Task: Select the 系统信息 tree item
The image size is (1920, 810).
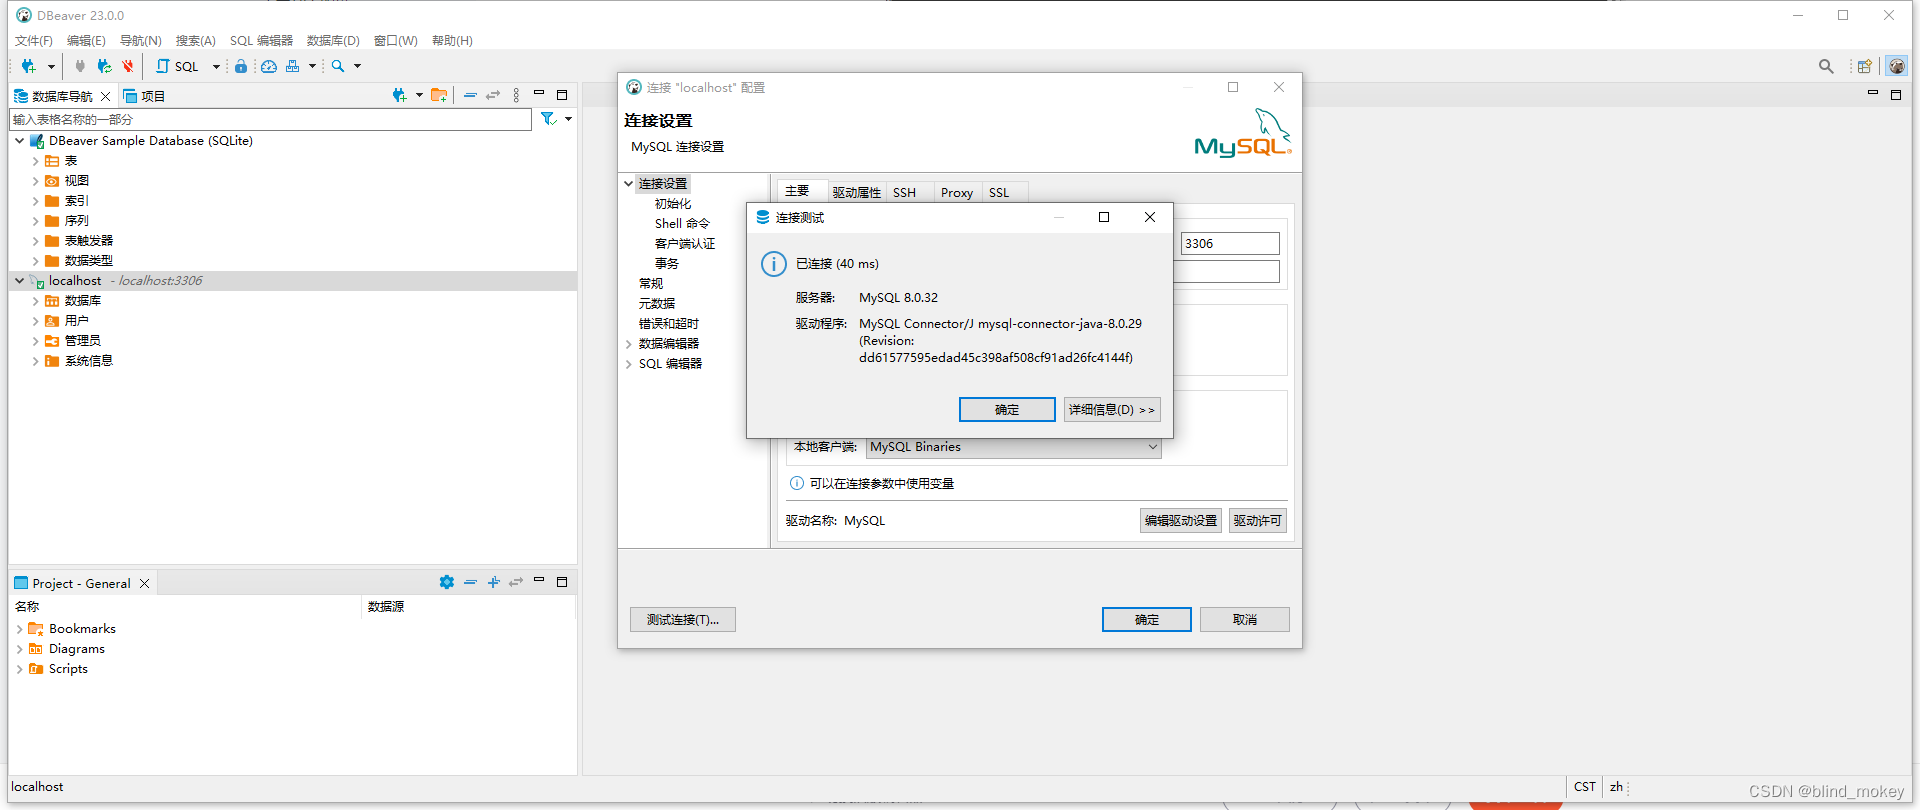Action: 88,361
